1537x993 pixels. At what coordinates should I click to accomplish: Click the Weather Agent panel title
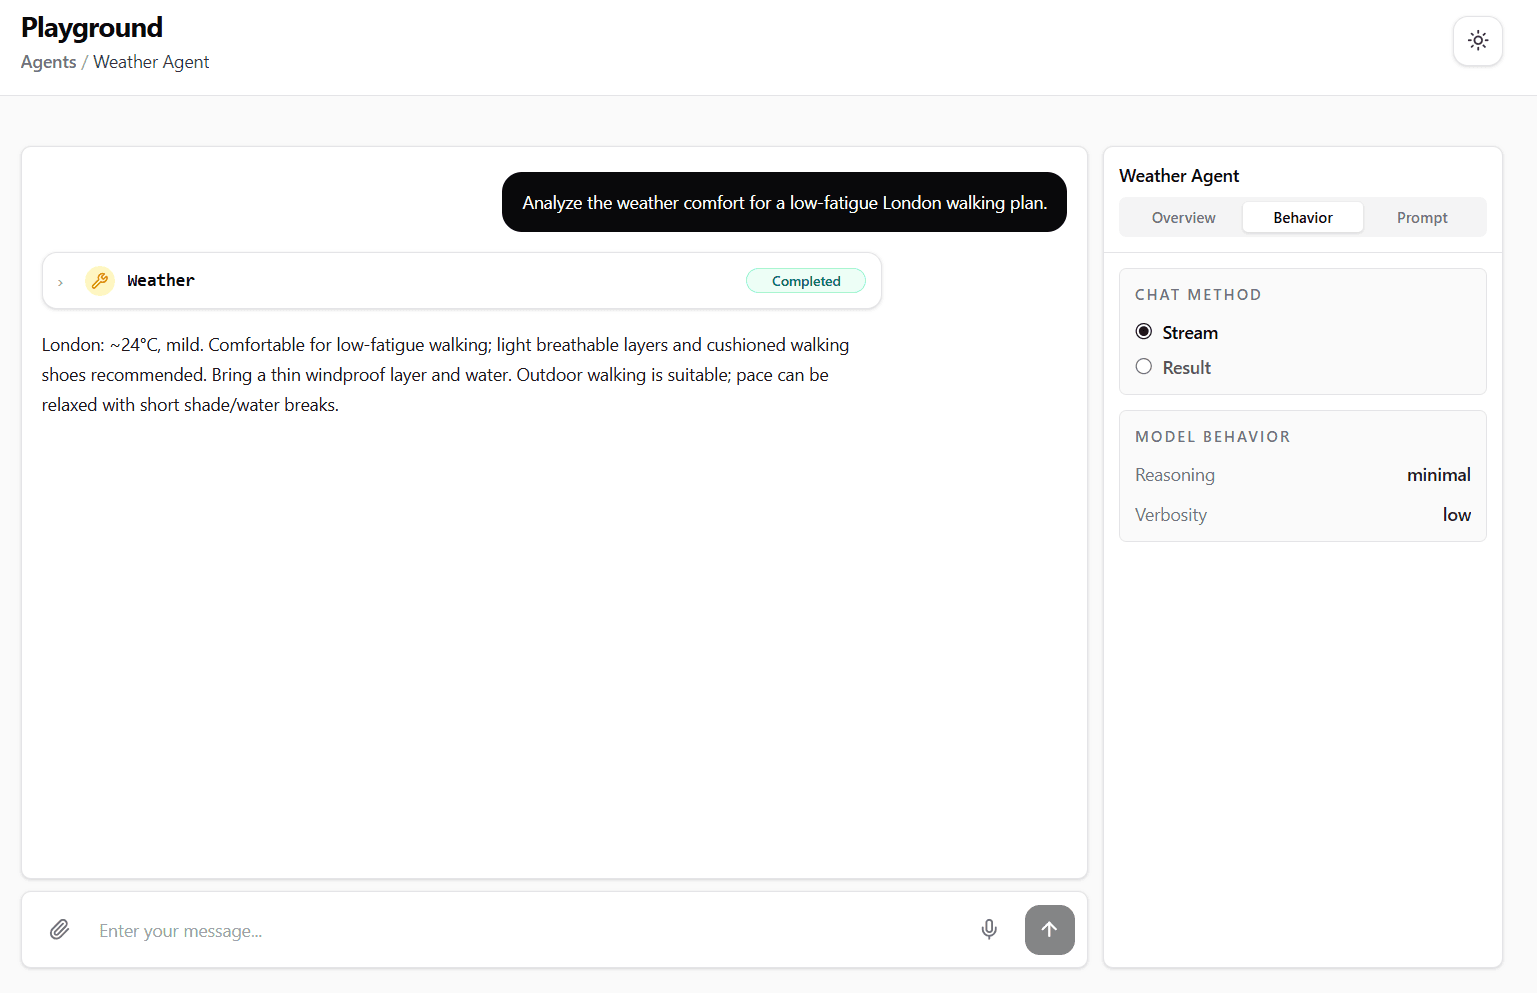click(x=1179, y=176)
